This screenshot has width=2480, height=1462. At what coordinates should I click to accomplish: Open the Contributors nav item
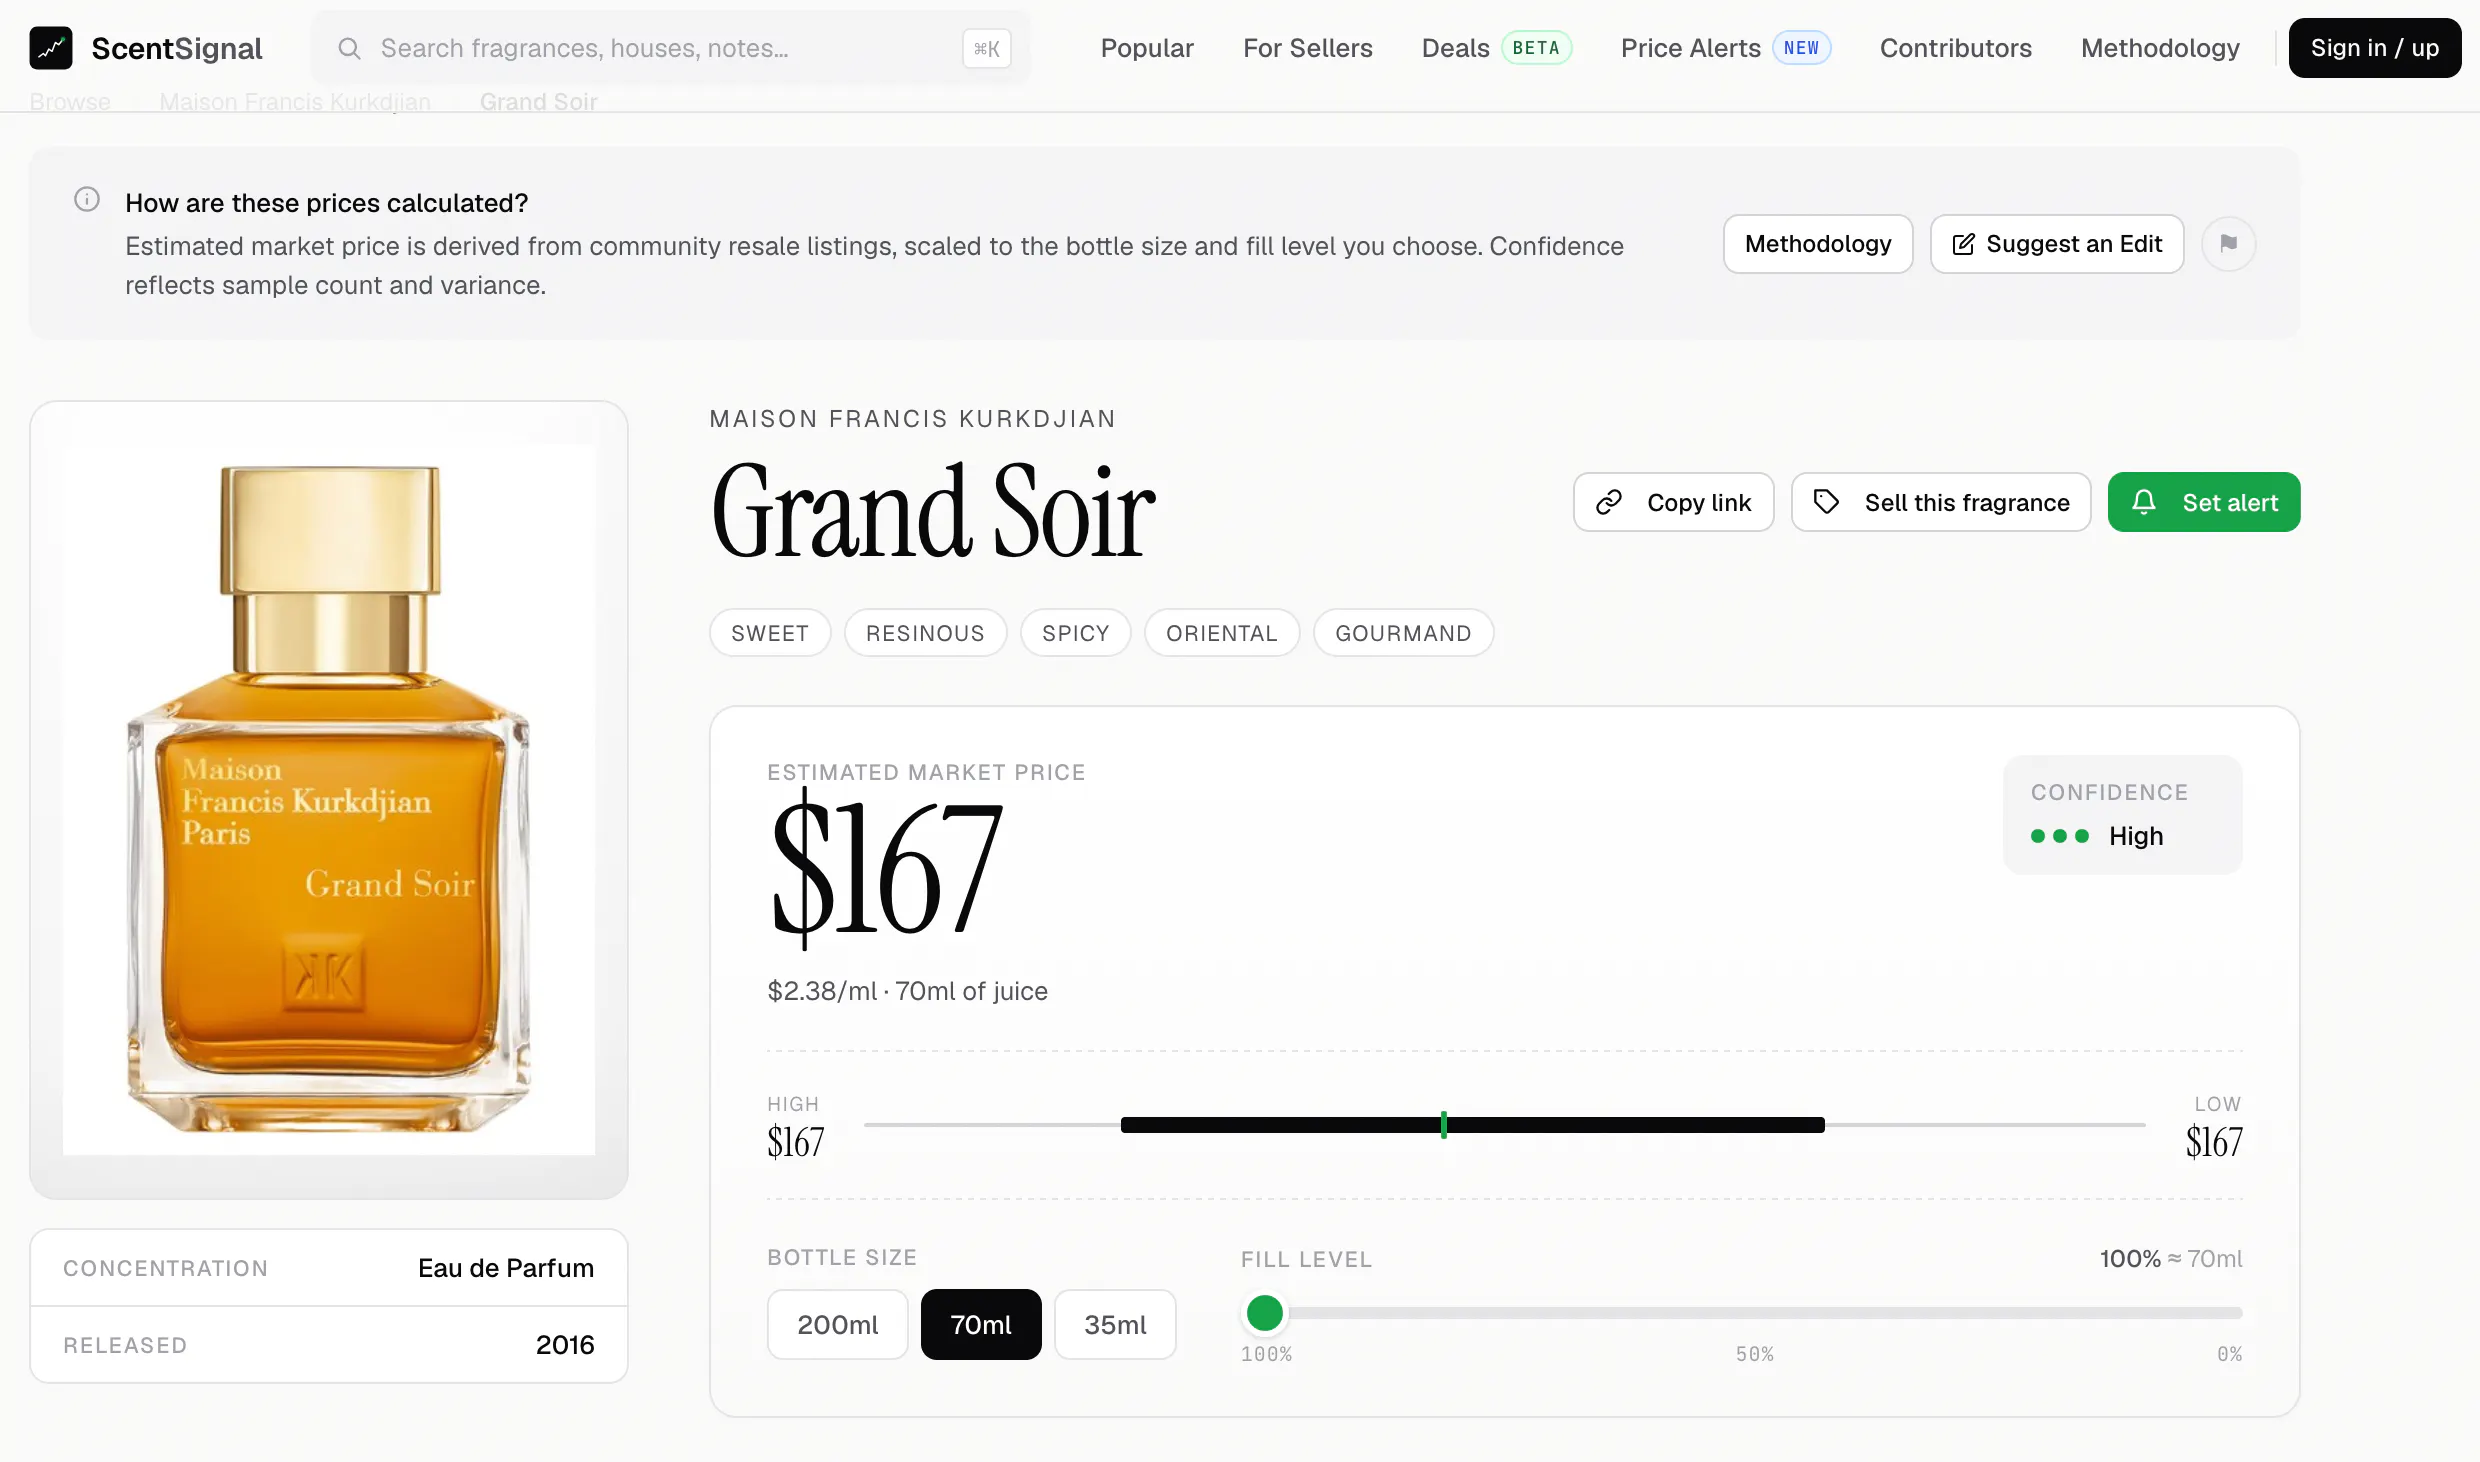click(1956, 48)
